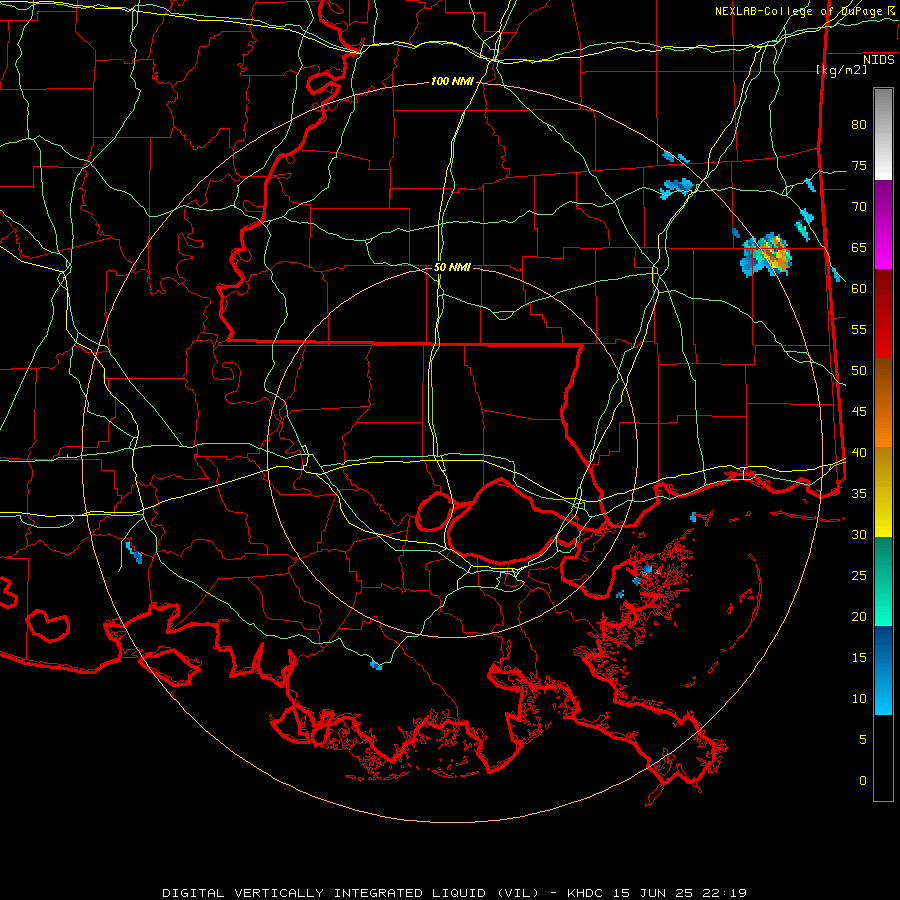
Task: Click the 0 value on the scale
Action: point(863,781)
